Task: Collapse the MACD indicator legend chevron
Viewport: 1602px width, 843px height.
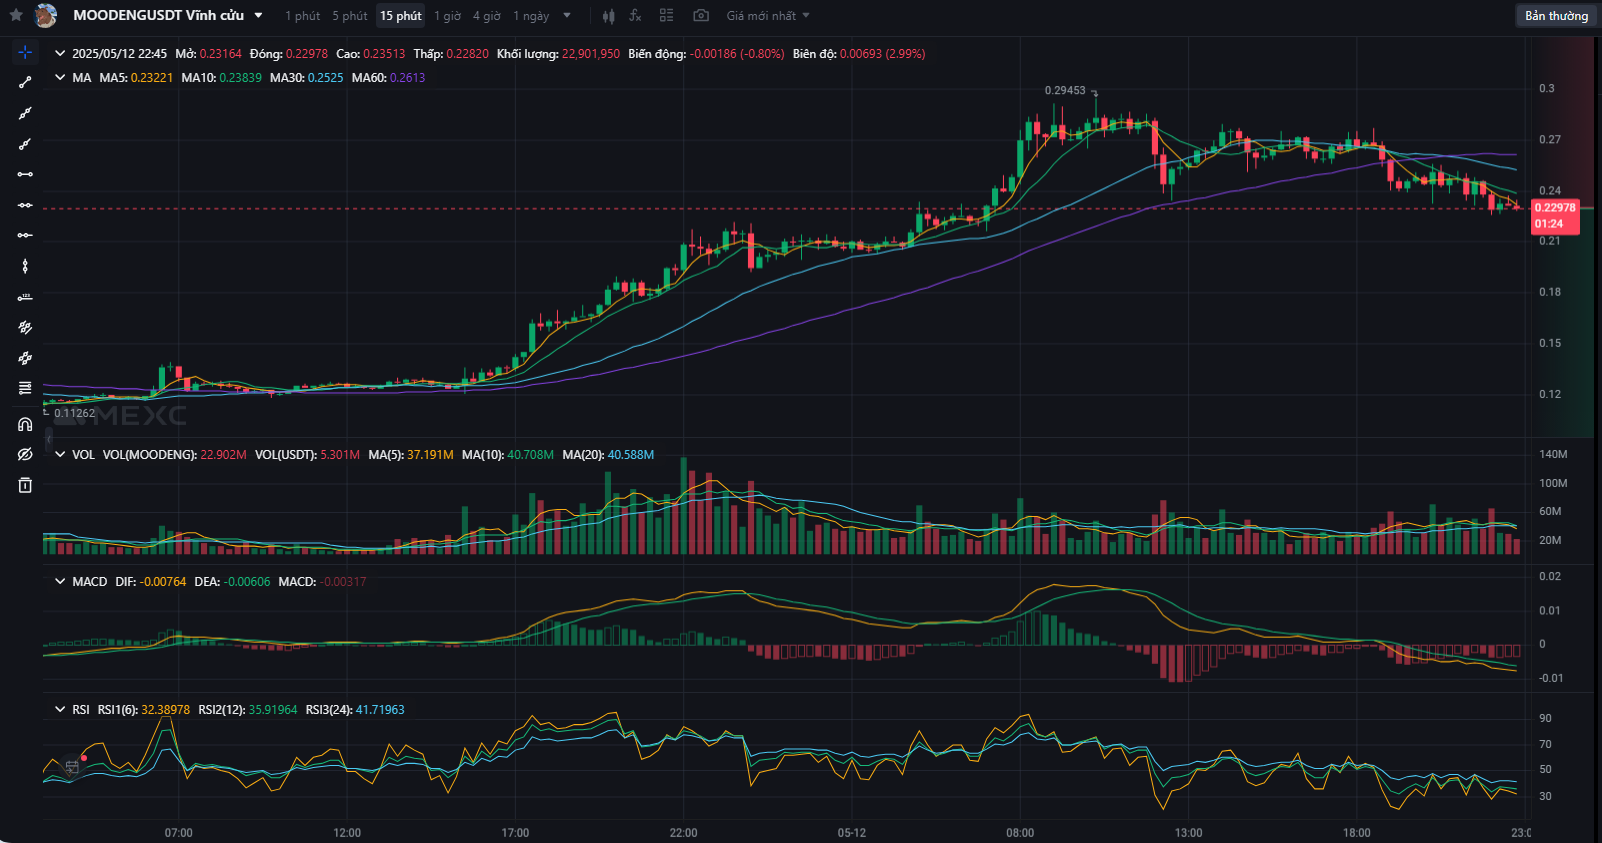Action: click(60, 582)
